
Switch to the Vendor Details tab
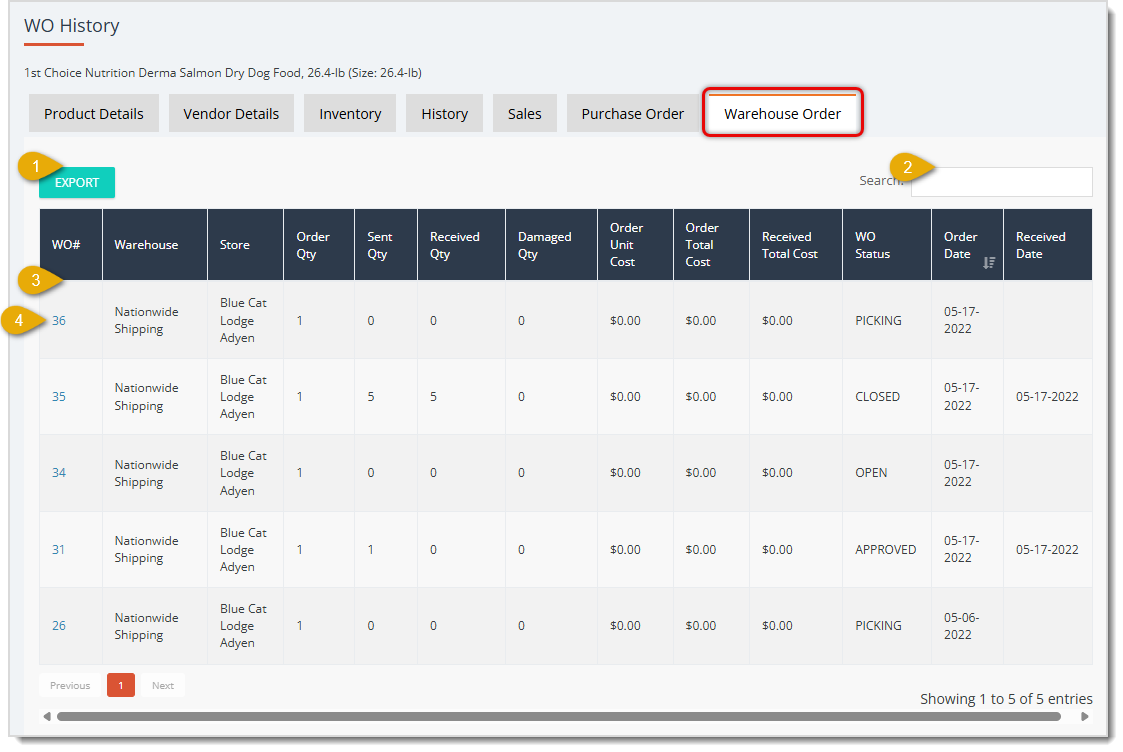(231, 114)
